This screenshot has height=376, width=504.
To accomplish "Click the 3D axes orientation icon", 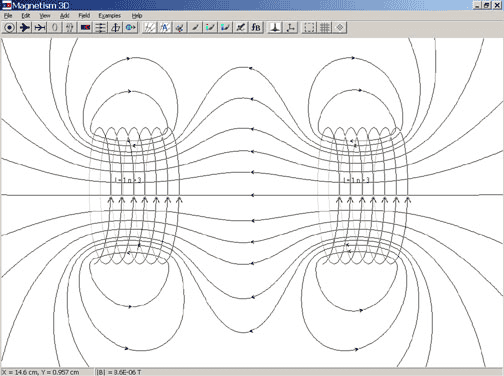I will 290,28.
